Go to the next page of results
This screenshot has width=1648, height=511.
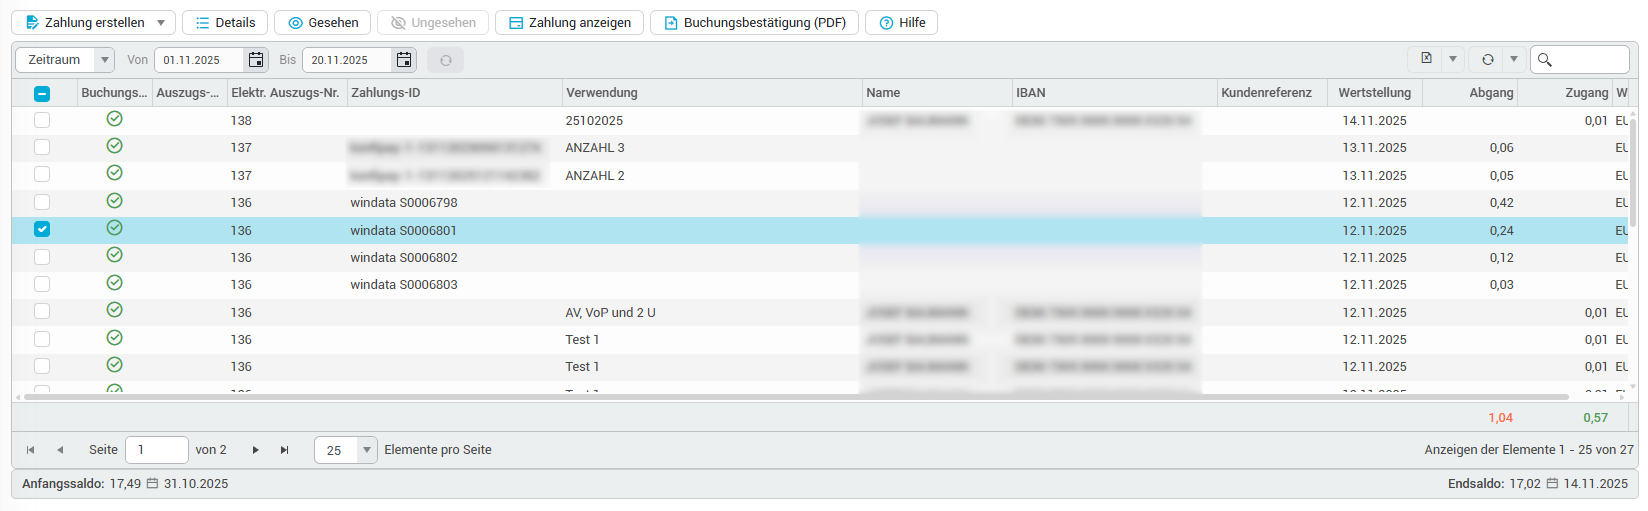point(256,450)
